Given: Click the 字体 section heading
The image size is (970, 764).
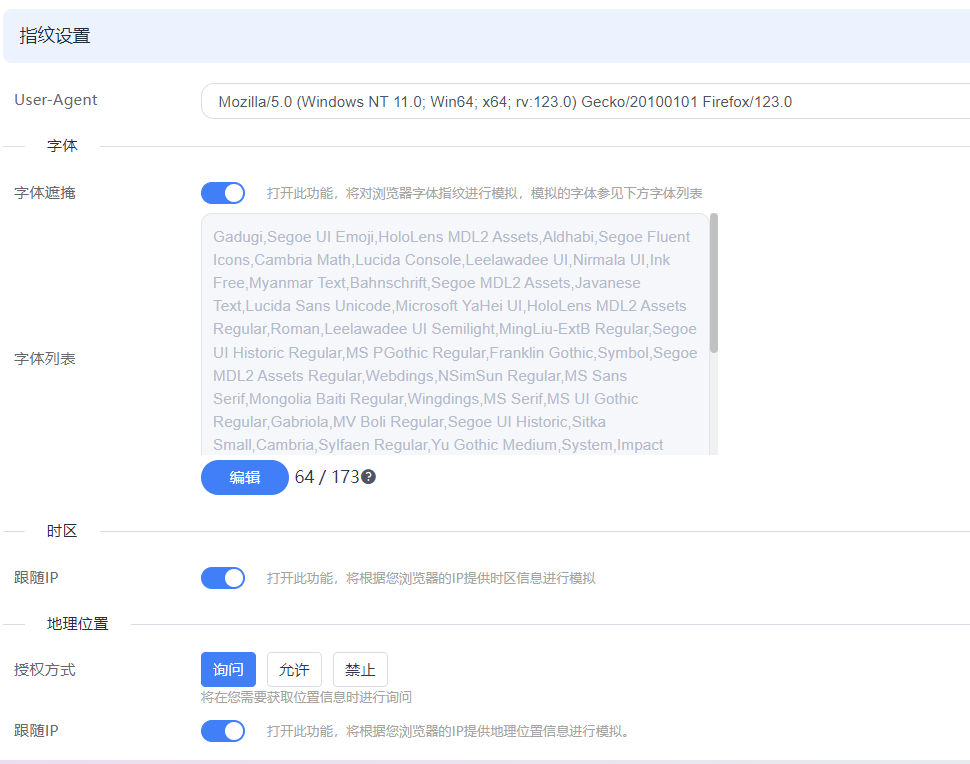Looking at the screenshot, I should (x=62, y=145).
